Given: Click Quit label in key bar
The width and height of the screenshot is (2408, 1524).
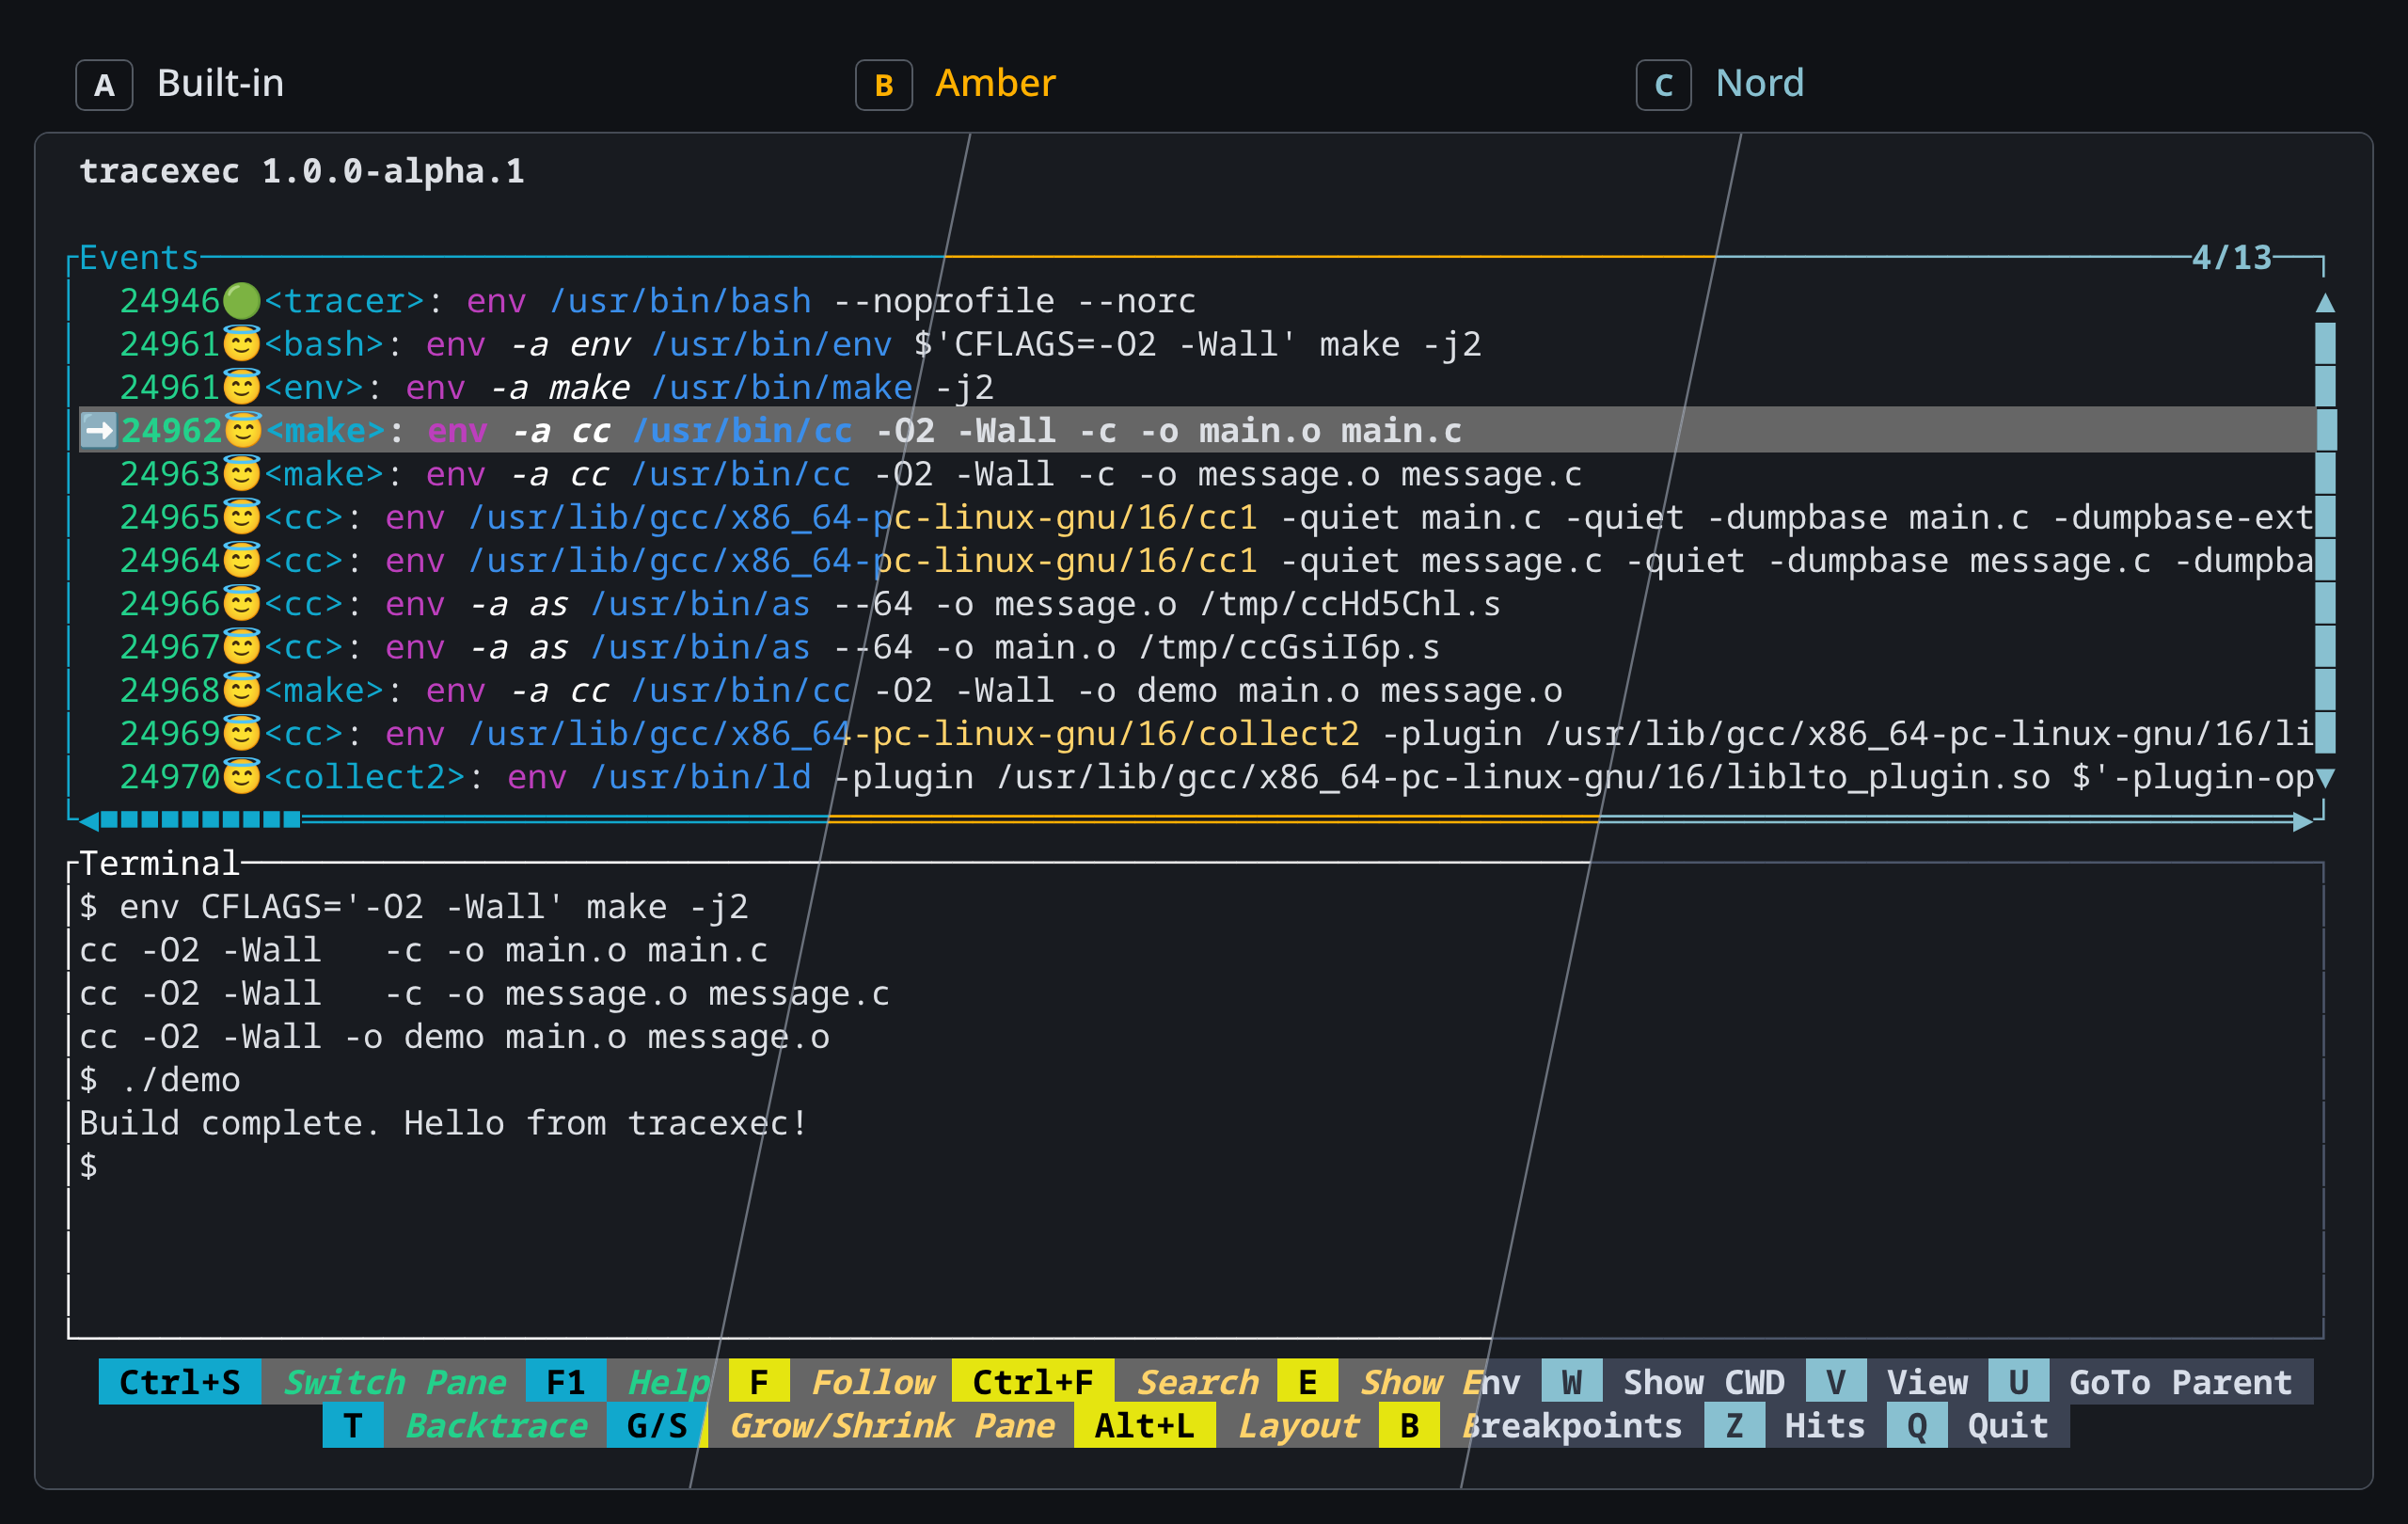Looking at the screenshot, I should (x=2008, y=1425).
